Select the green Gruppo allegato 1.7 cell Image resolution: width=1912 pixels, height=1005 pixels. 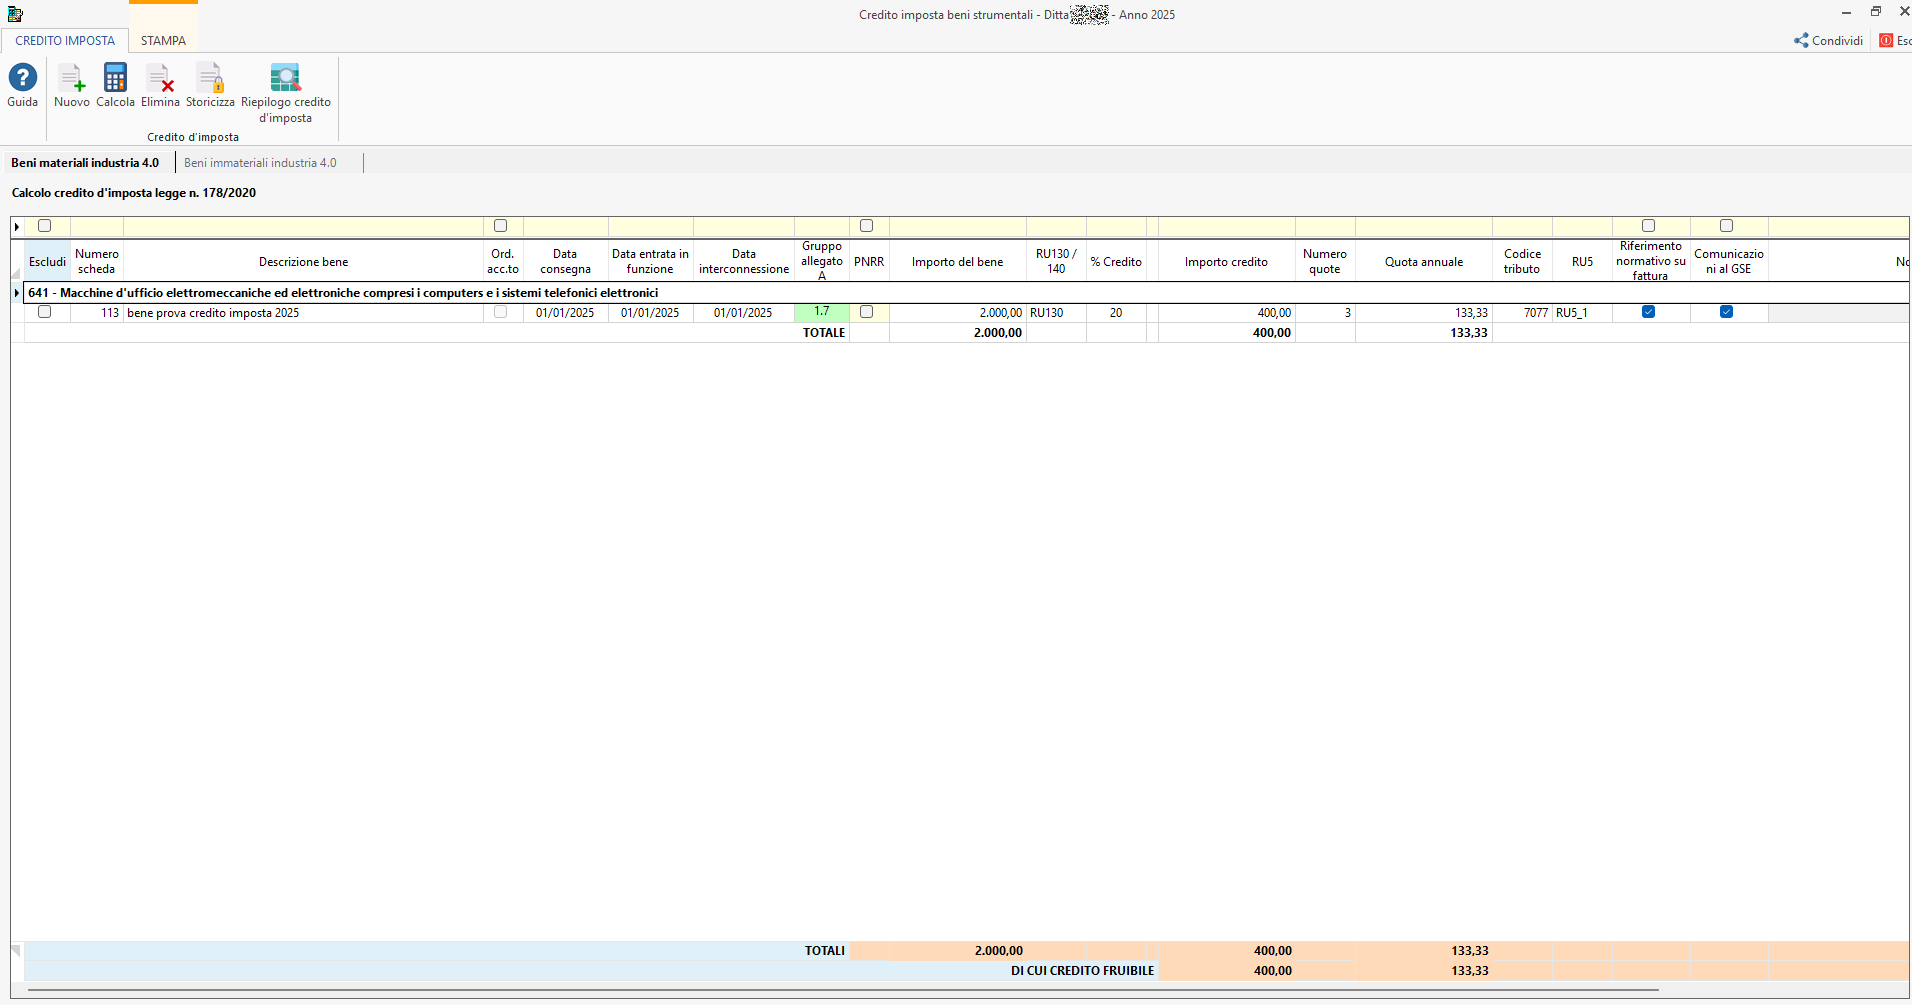(x=821, y=312)
